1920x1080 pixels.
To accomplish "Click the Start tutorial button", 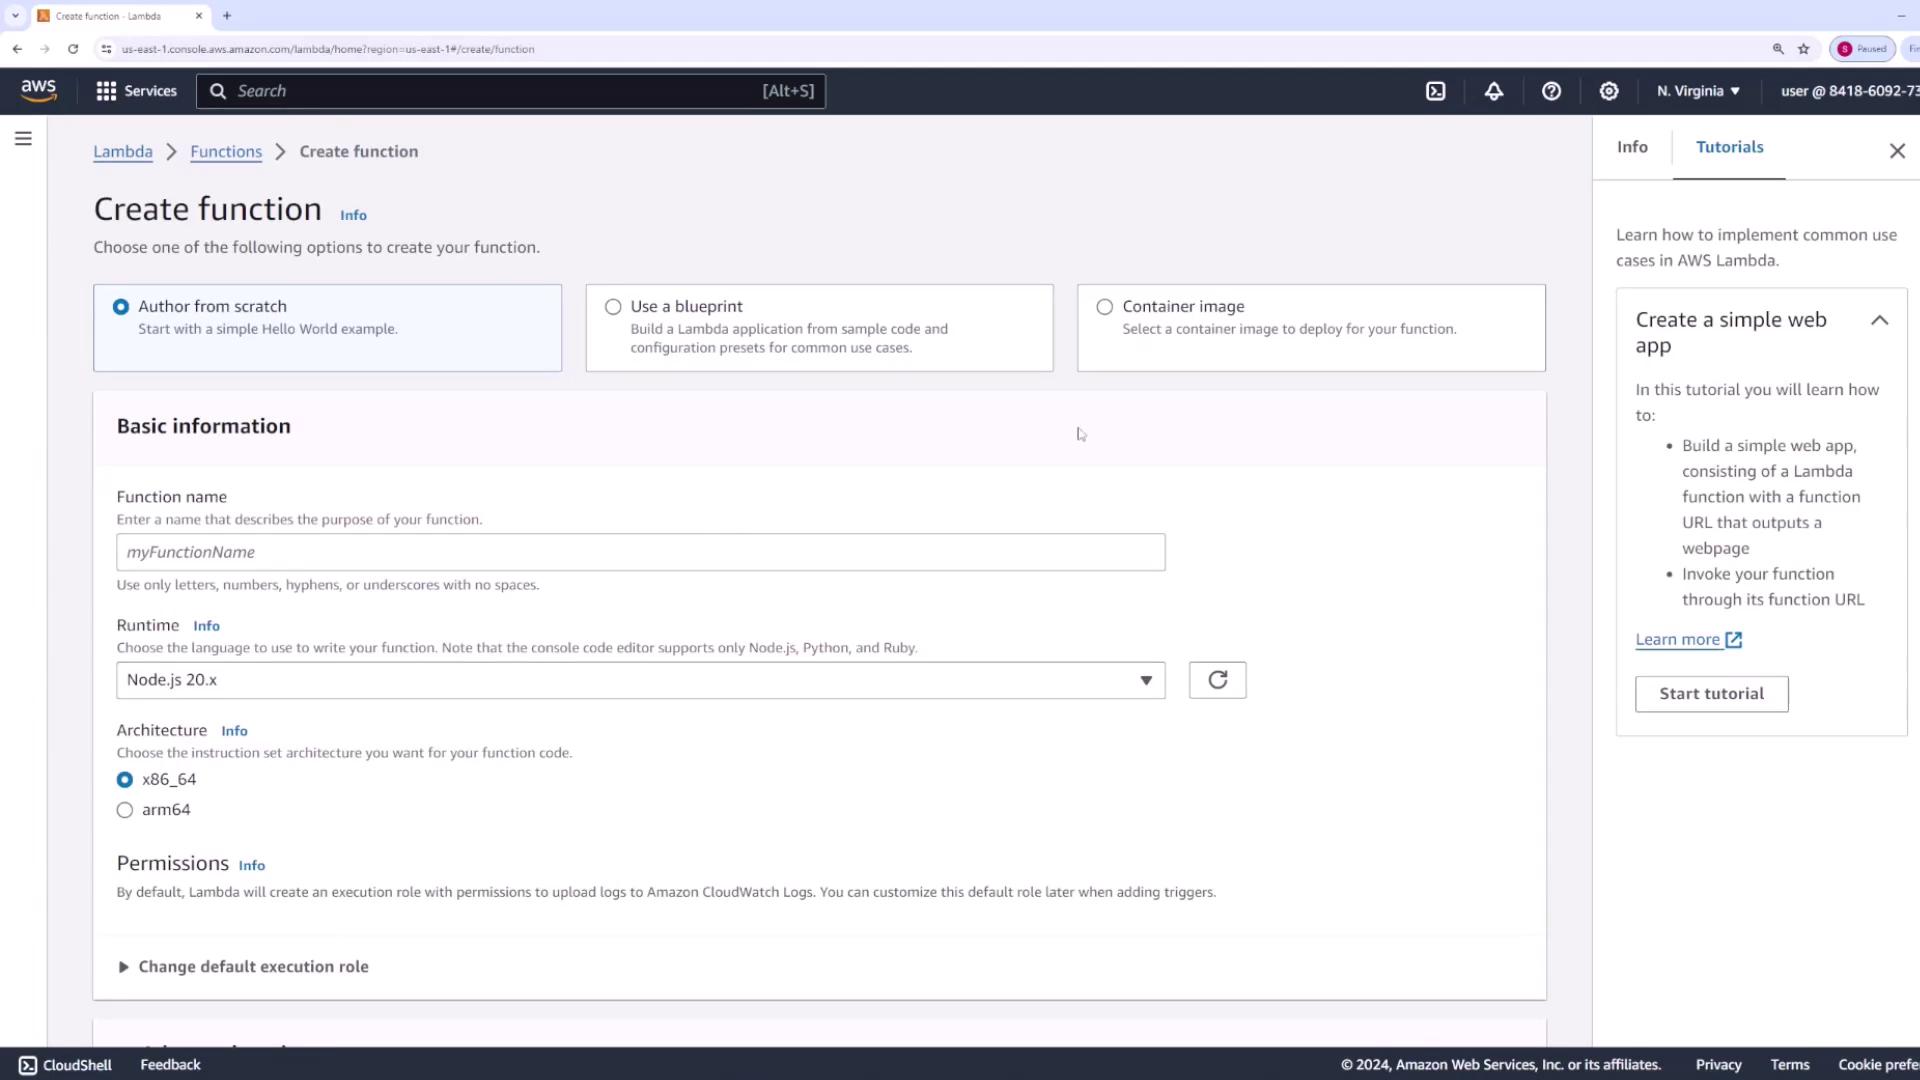I will pyautogui.click(x=1711, y=694).
